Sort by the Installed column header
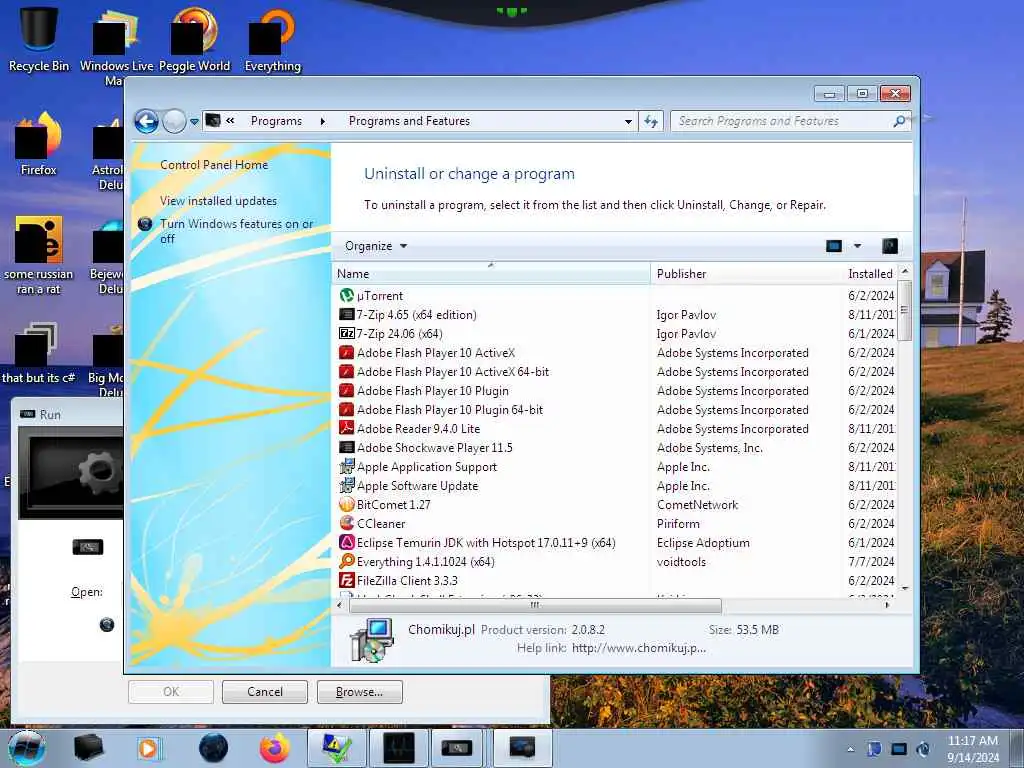Viewport: 1024px width, 768px height. pyautogui.click(x=870, y=274)
